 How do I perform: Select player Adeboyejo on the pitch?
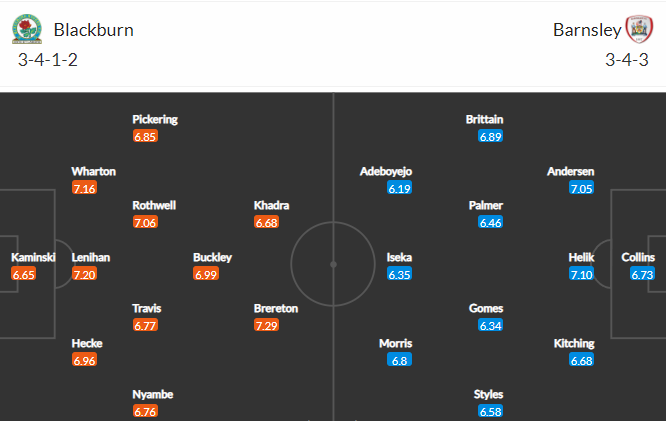coord(386,172)
